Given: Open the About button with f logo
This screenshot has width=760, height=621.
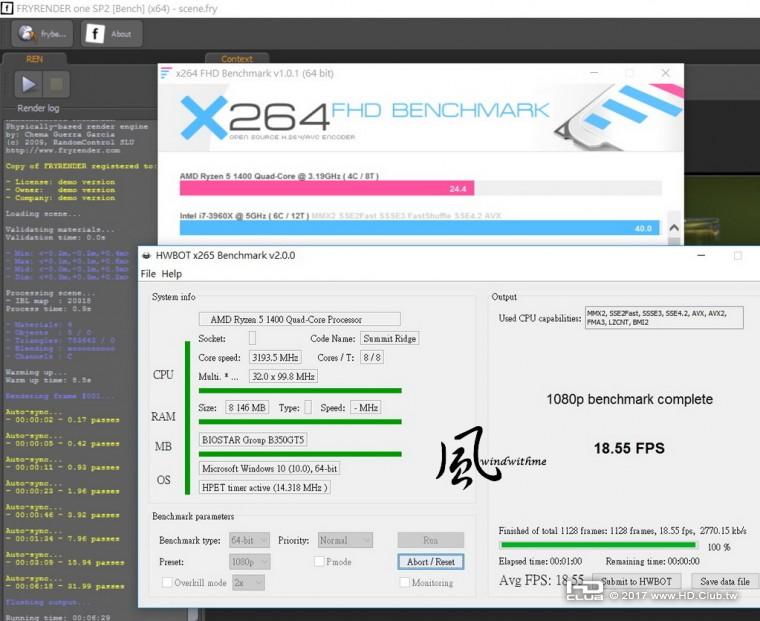Looking at the screenshot, I should click(x=110, y=33).
